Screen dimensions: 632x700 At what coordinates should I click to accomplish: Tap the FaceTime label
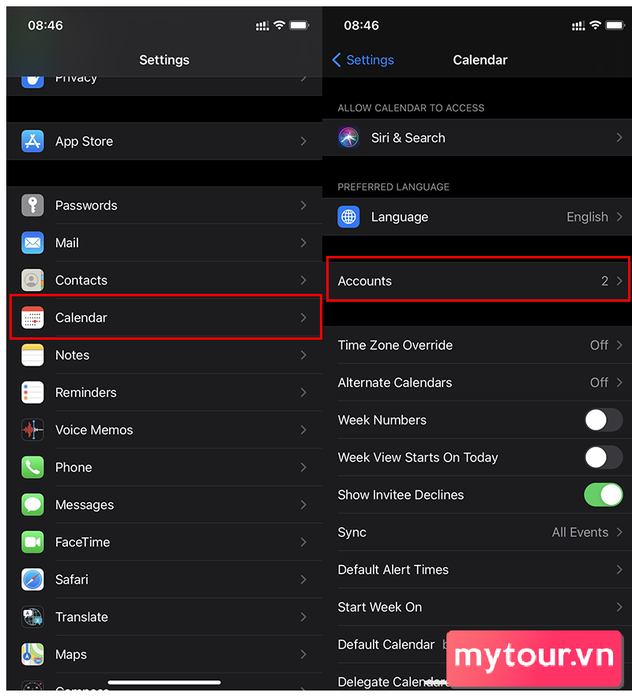point(83,542)
